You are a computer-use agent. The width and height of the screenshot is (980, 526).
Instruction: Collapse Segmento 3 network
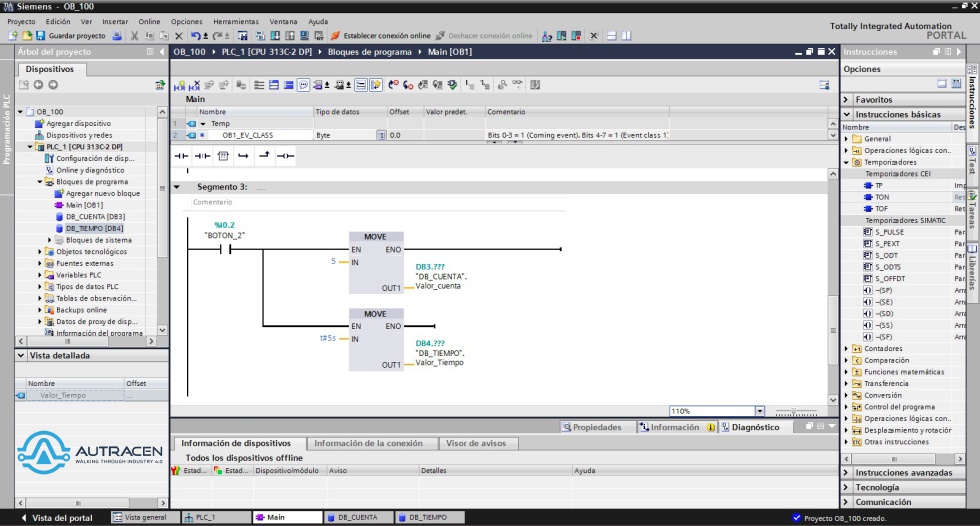(x=177, y=187)
